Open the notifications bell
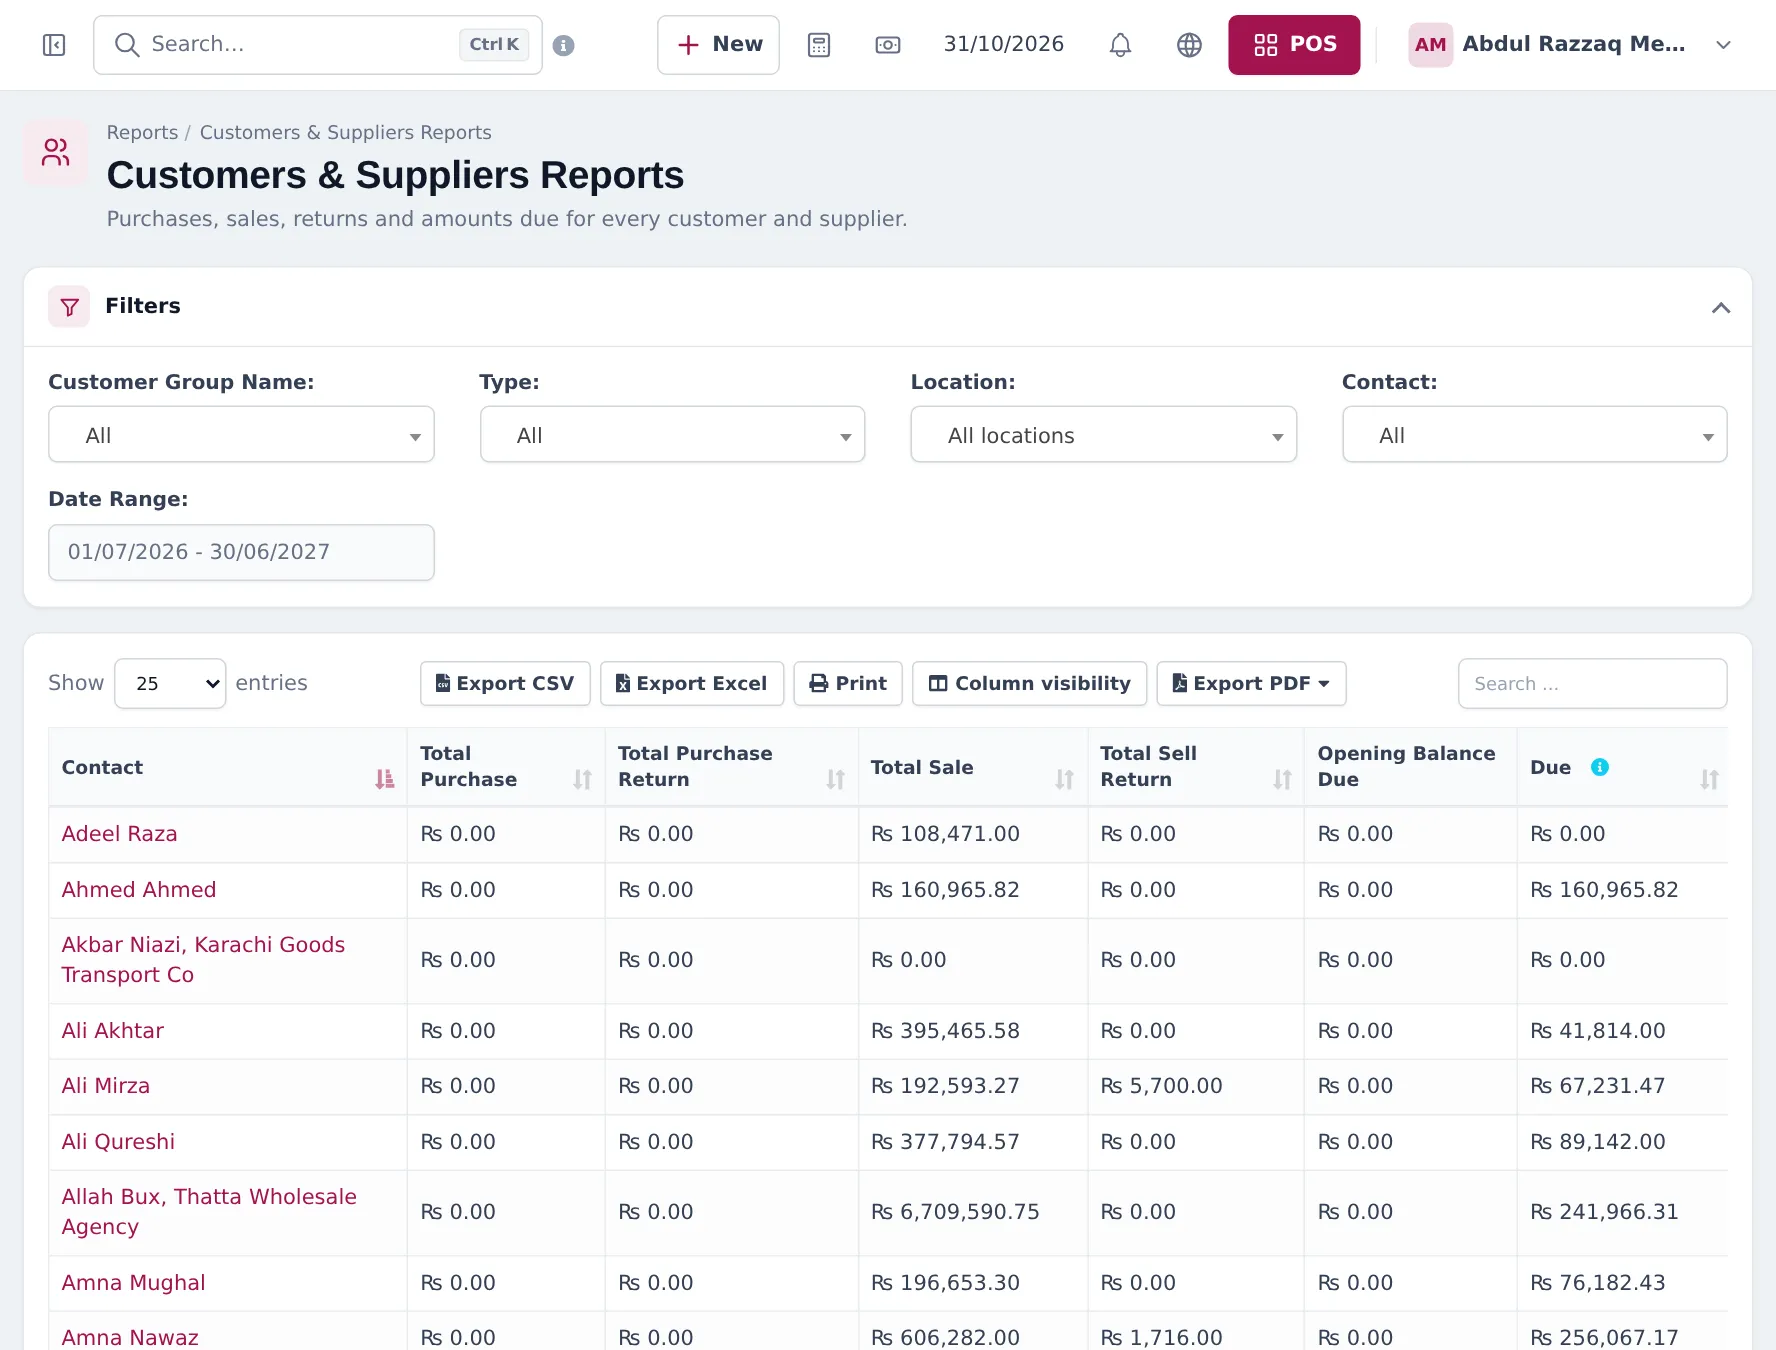 1120,45
